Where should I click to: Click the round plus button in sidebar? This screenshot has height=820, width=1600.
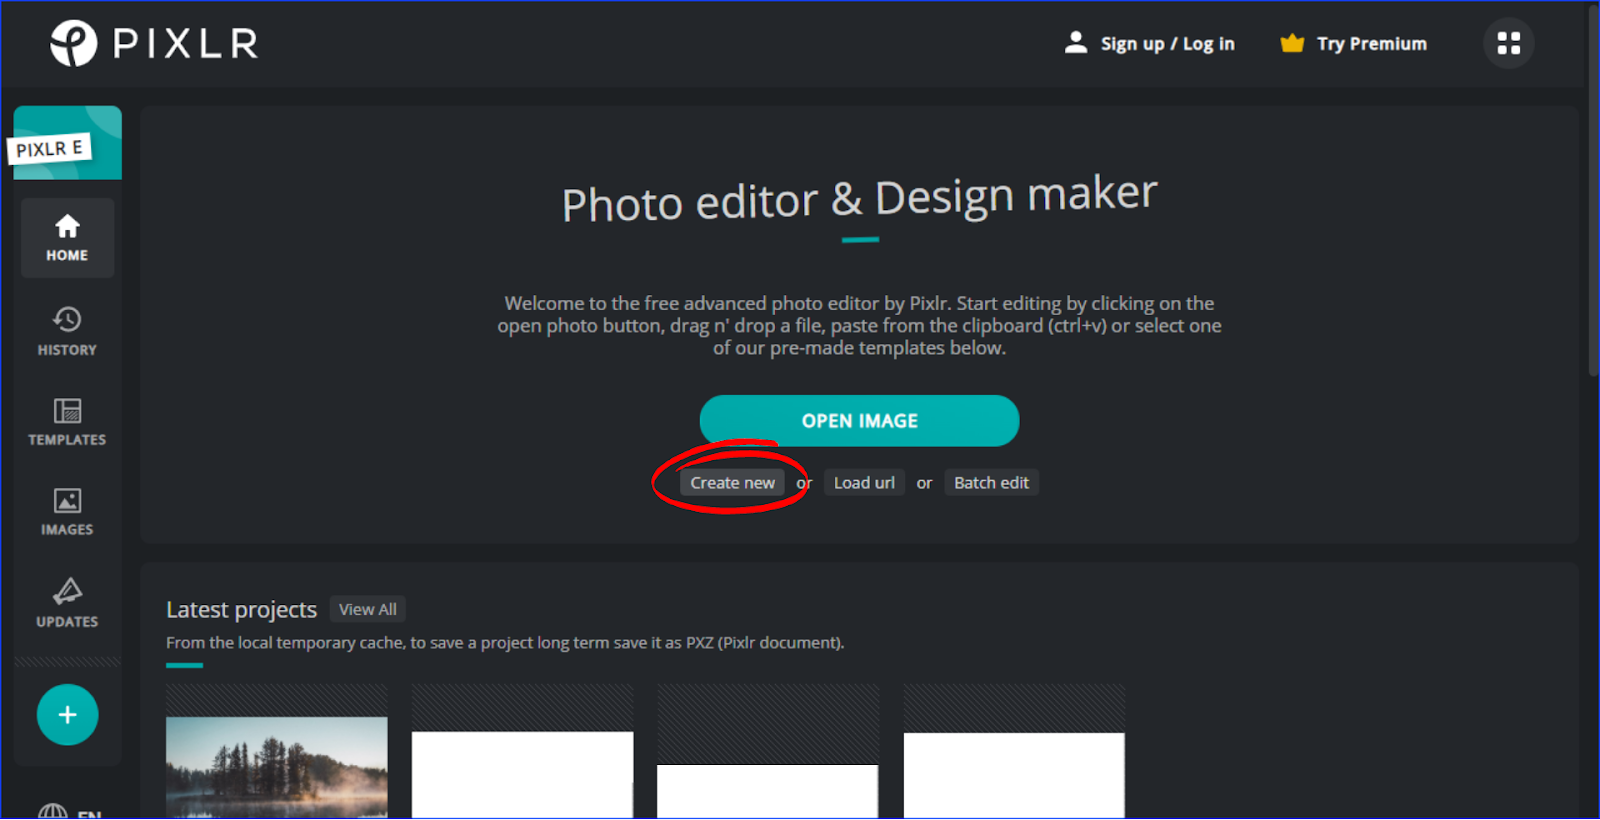(x=67, y=715)
